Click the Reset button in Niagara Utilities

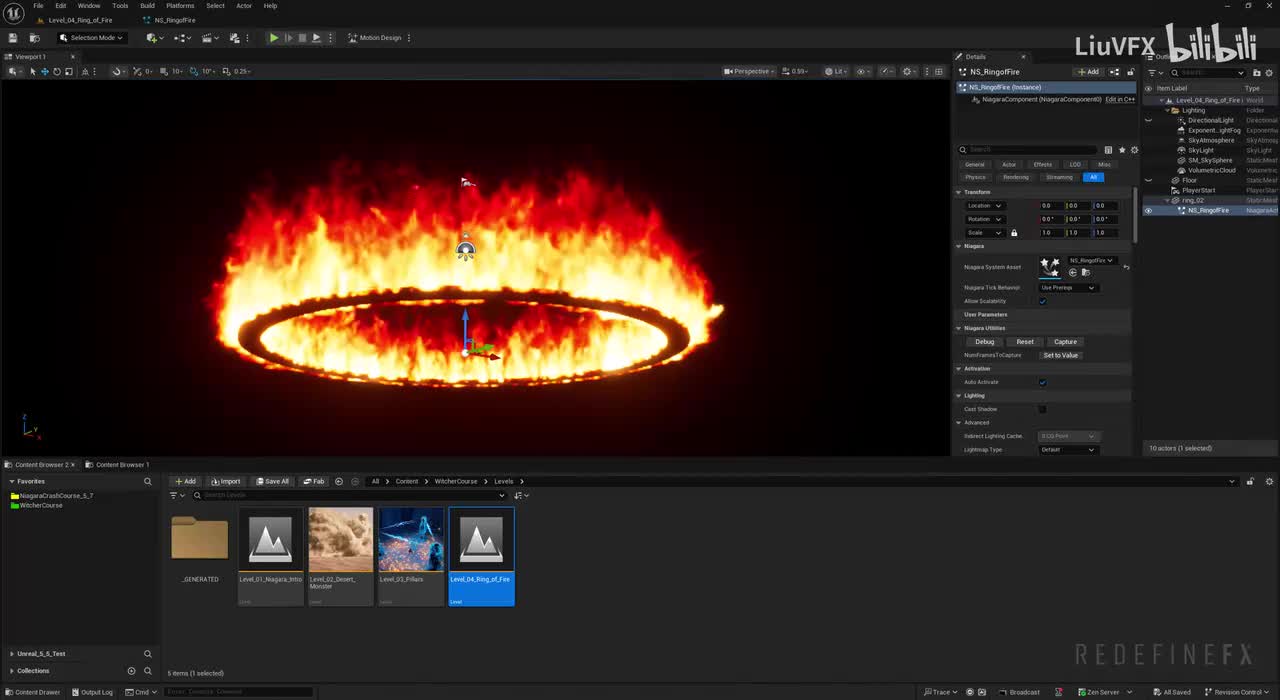pyautogui.click(x=1025, y=342)
